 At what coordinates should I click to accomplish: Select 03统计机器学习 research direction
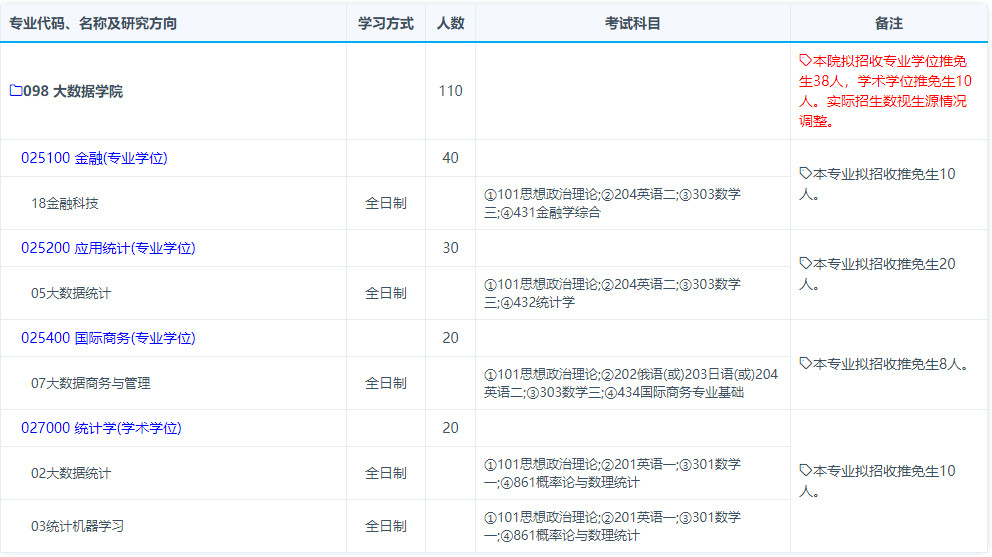coord(77,526)
